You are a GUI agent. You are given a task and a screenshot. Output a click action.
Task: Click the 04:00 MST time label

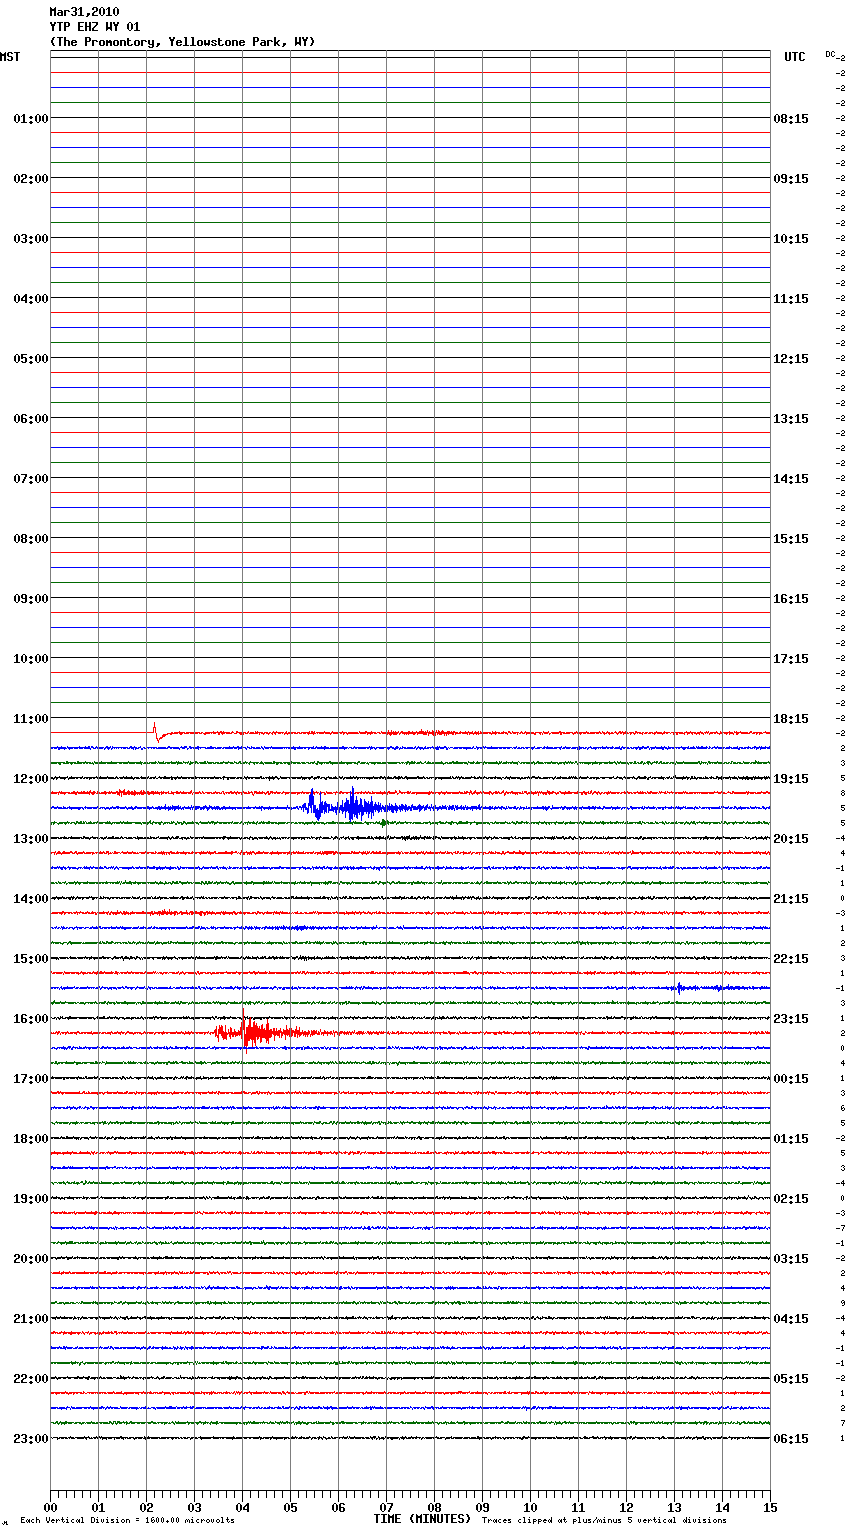31,299
